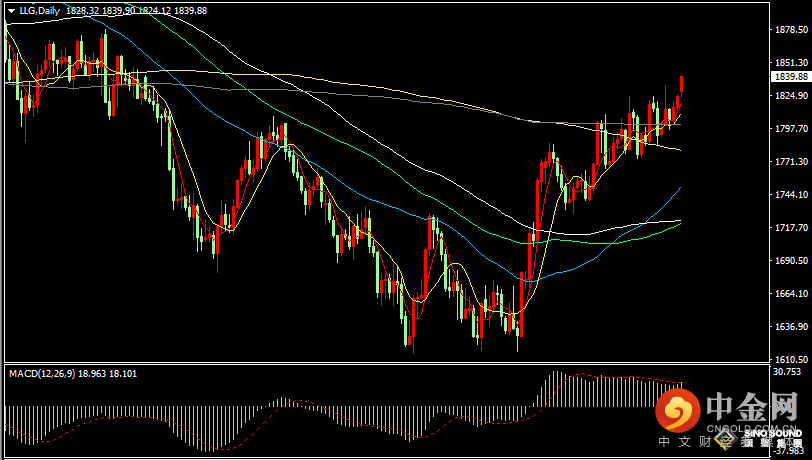The height and width of the screenshot is (460, 812).
Task: Select the 1797.70 price axis level
Action: [x=790, y=128]
